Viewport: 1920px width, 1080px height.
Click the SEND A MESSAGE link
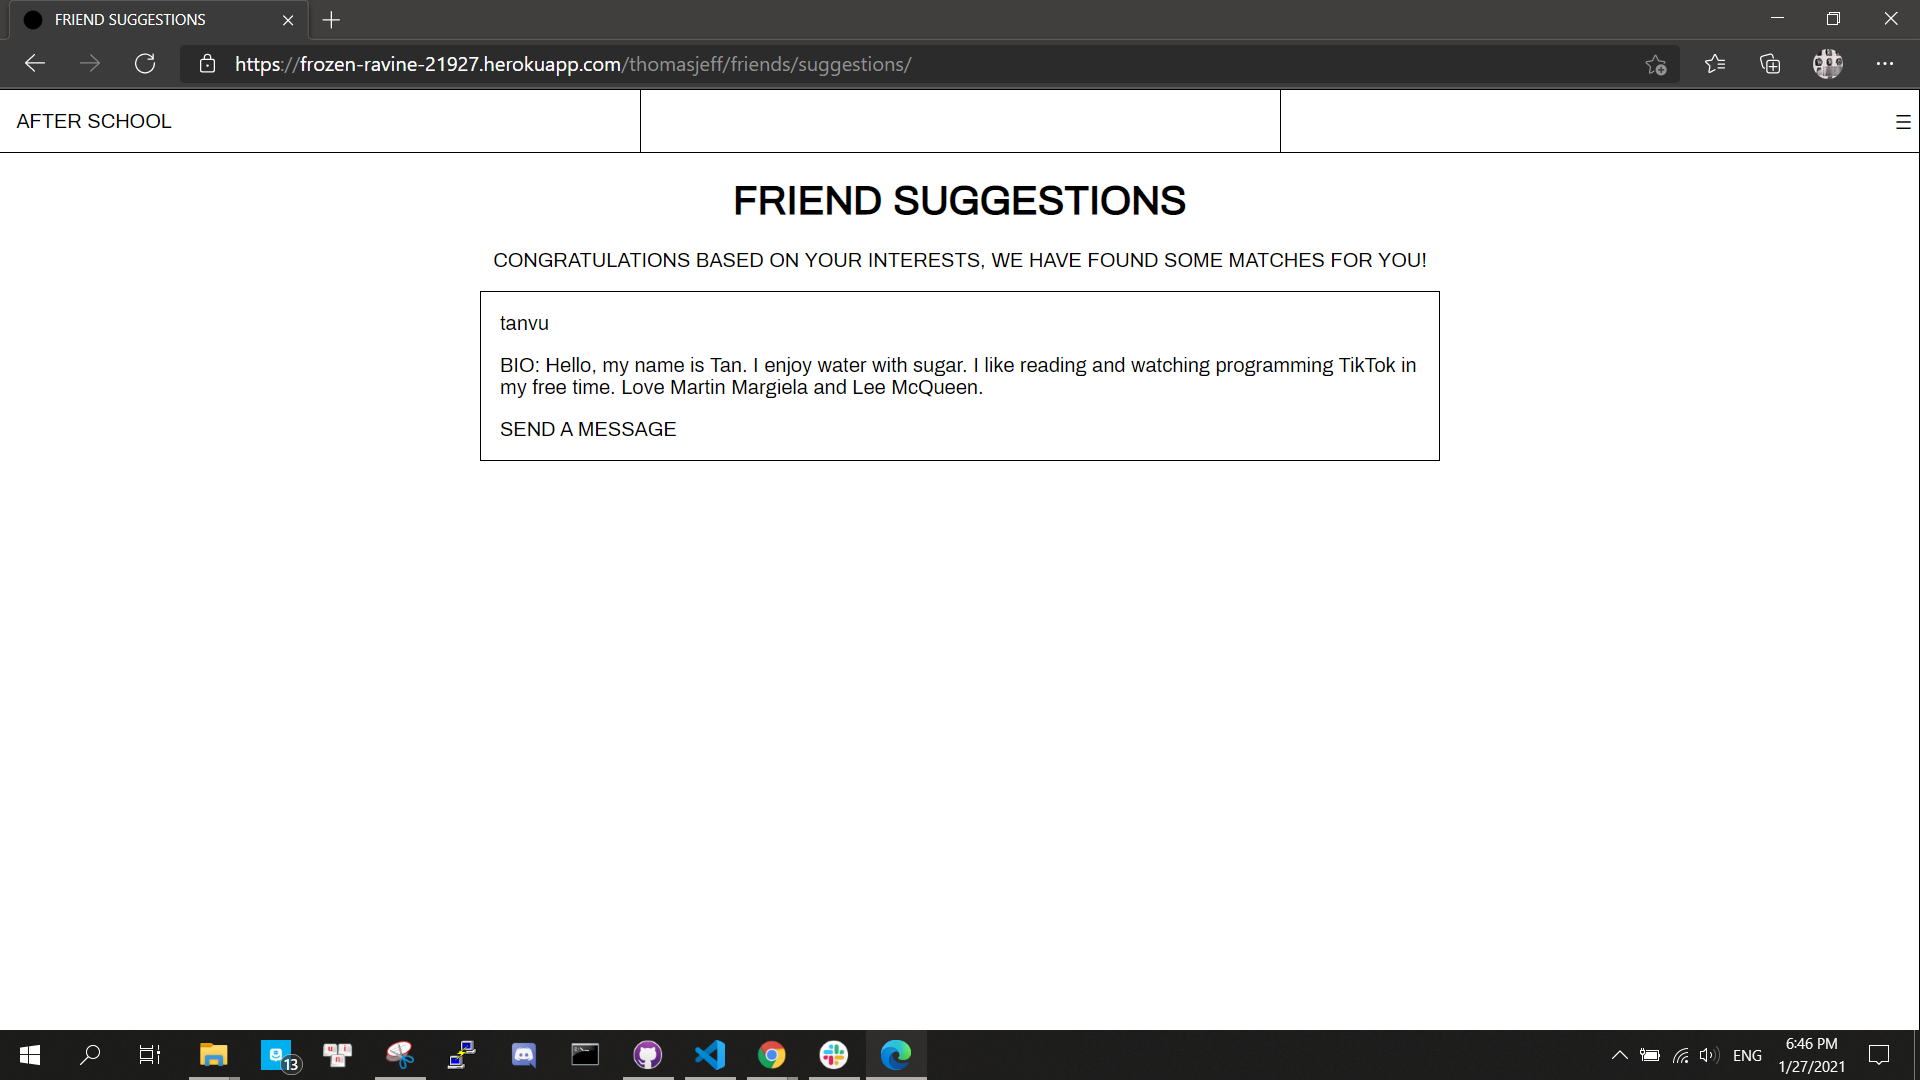[588, 429]
